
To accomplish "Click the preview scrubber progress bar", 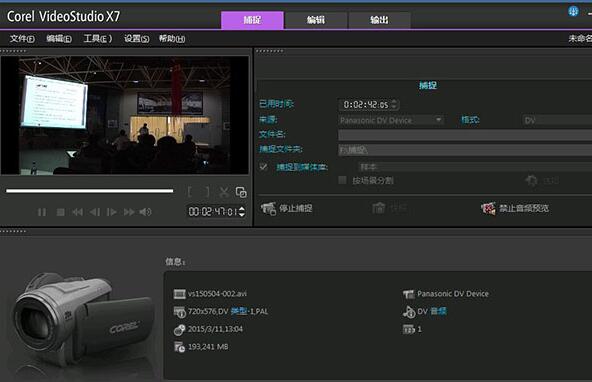I will [89, 191].
